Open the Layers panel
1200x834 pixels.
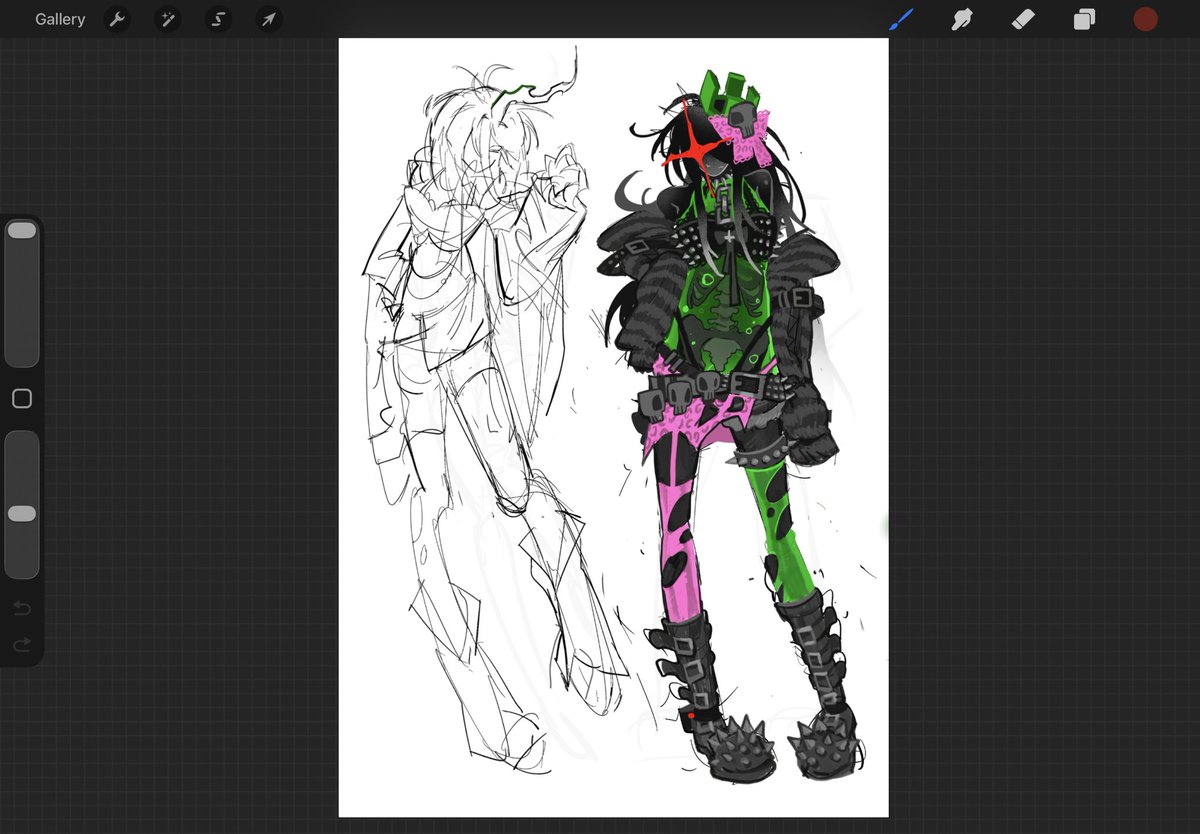[1084, 19]
